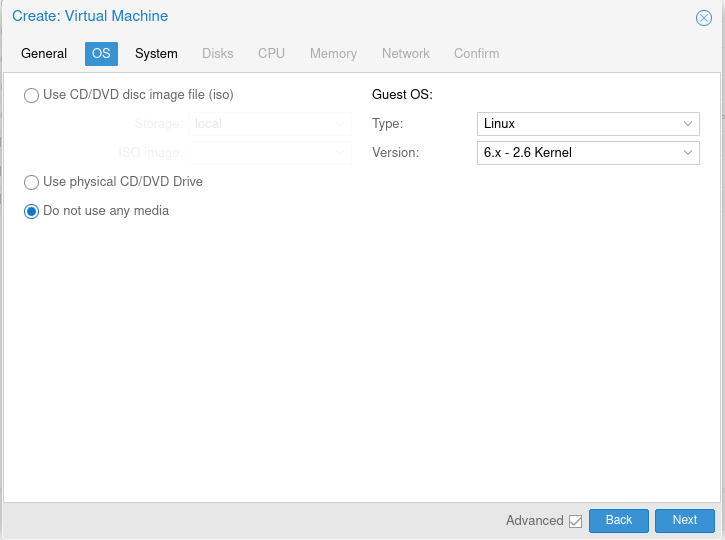Image resolution: width=725 pixels, height=540 pixels.
Task: Select Use CD/DVD disc image file option
Action: point(32,96)
